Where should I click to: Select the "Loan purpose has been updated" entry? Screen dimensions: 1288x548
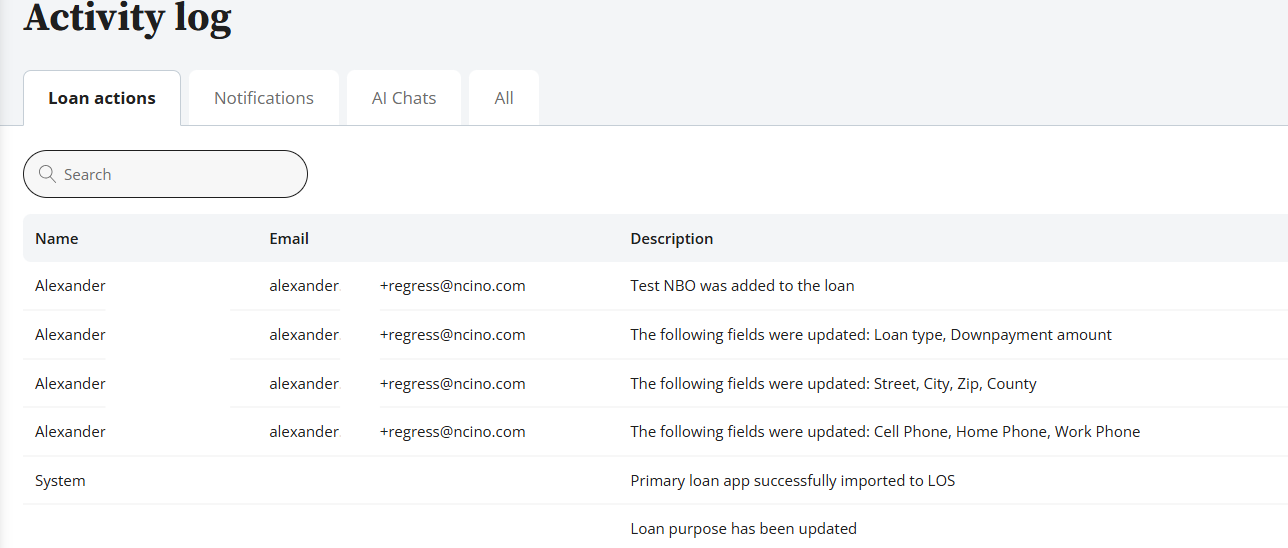pos(743,529)
